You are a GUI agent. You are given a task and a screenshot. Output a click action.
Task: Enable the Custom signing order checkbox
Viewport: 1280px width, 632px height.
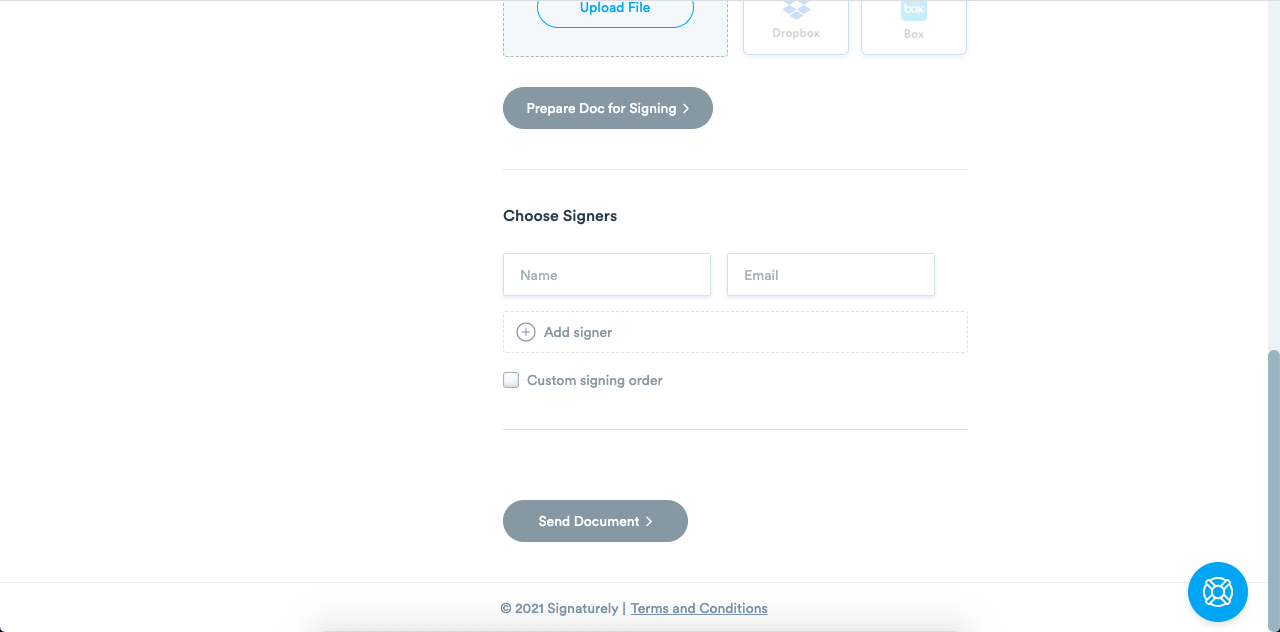point(511,380)
